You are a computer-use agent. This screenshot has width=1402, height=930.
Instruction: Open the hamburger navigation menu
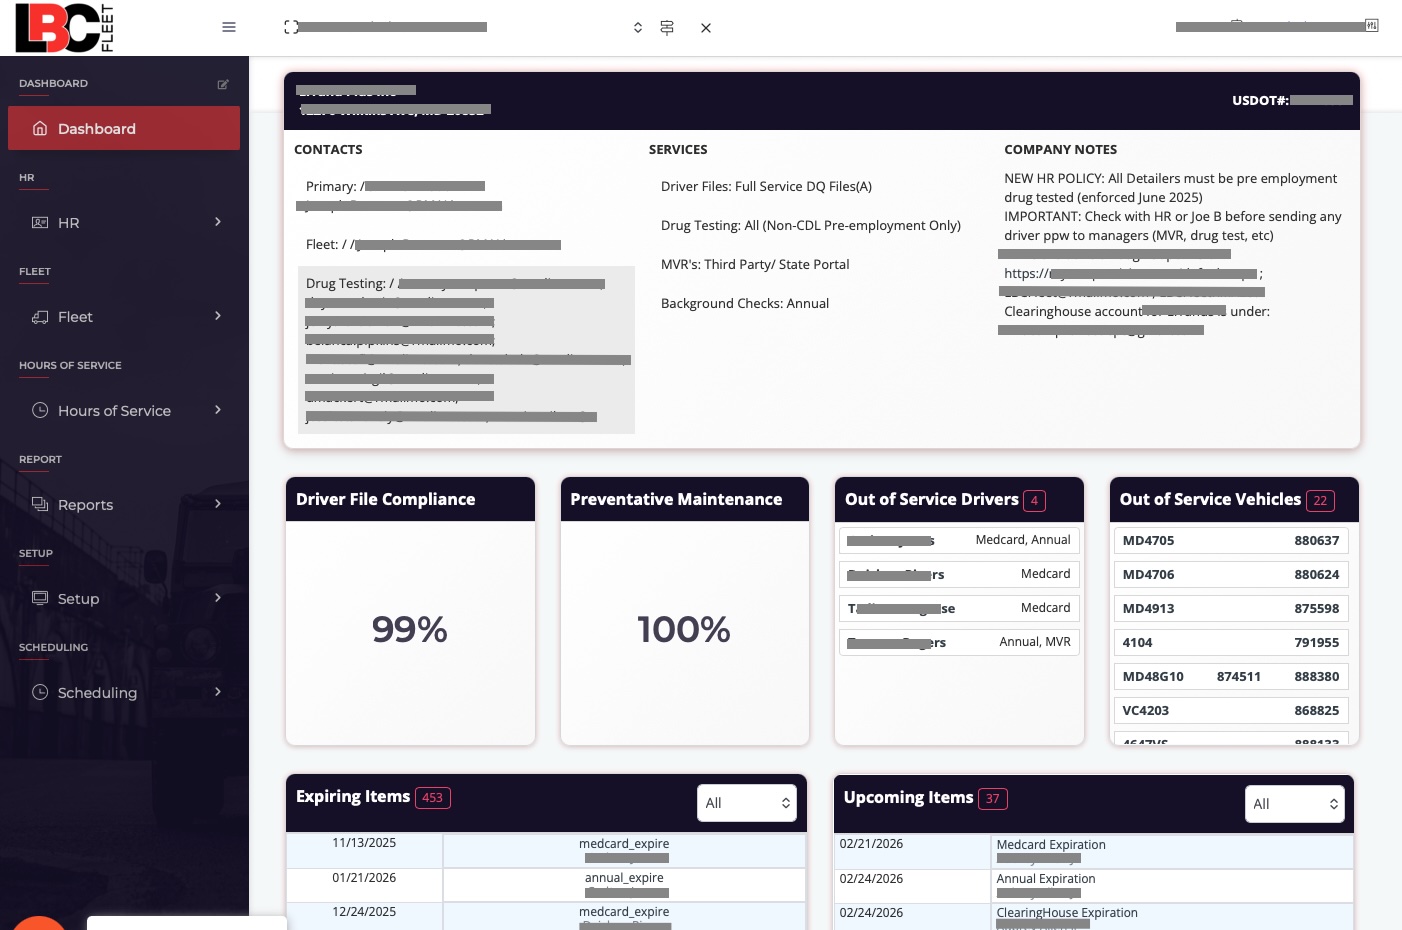[229, 27]
